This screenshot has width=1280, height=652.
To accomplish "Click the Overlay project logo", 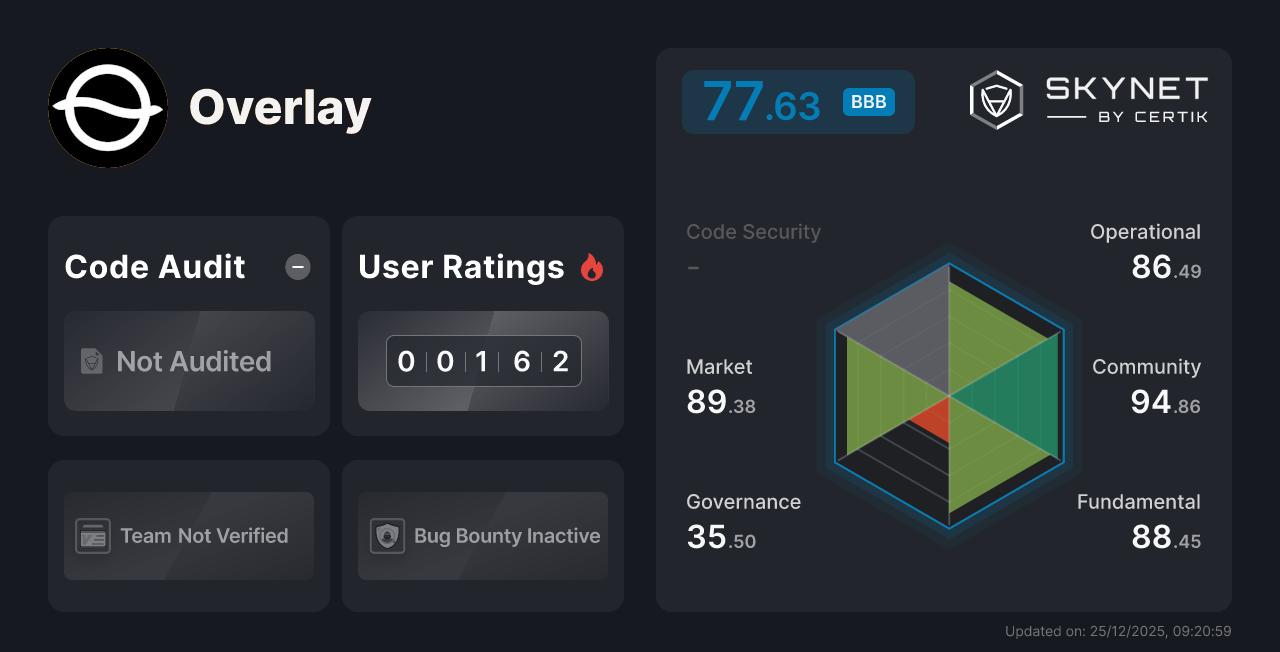I will point(108,108).
